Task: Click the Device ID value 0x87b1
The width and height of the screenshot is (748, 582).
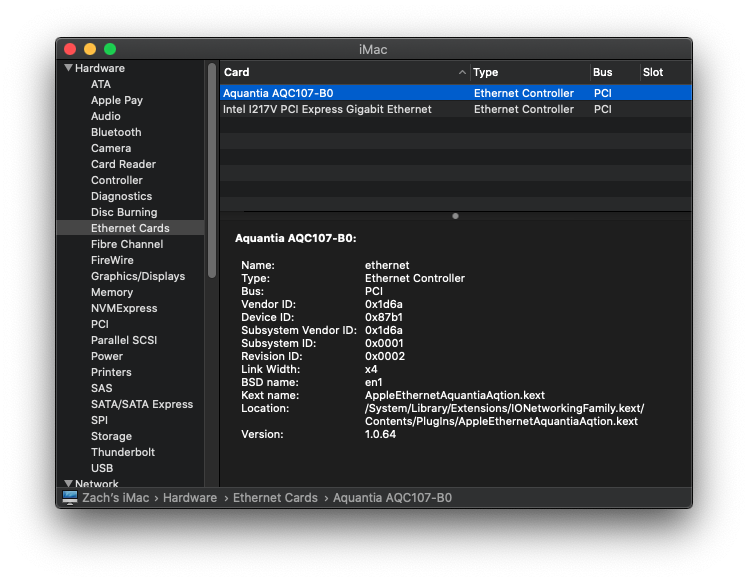Action: click(x=384, y=317)
